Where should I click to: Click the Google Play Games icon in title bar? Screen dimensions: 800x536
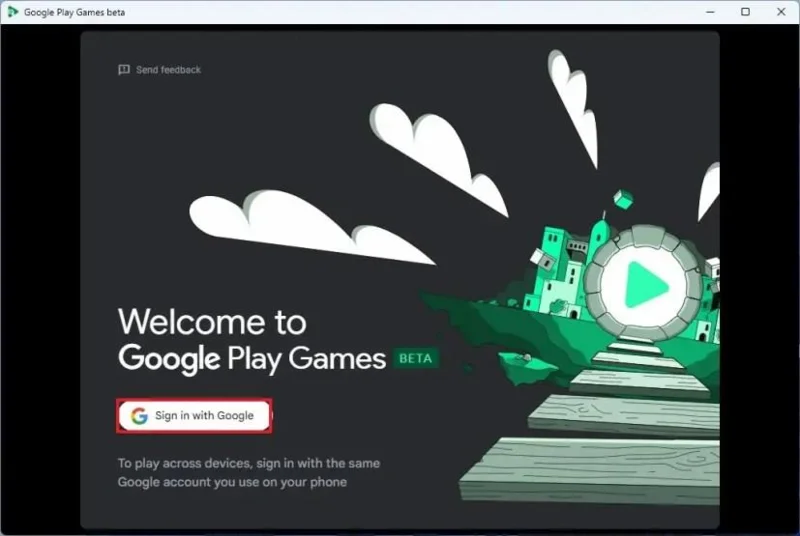(13, 12)
